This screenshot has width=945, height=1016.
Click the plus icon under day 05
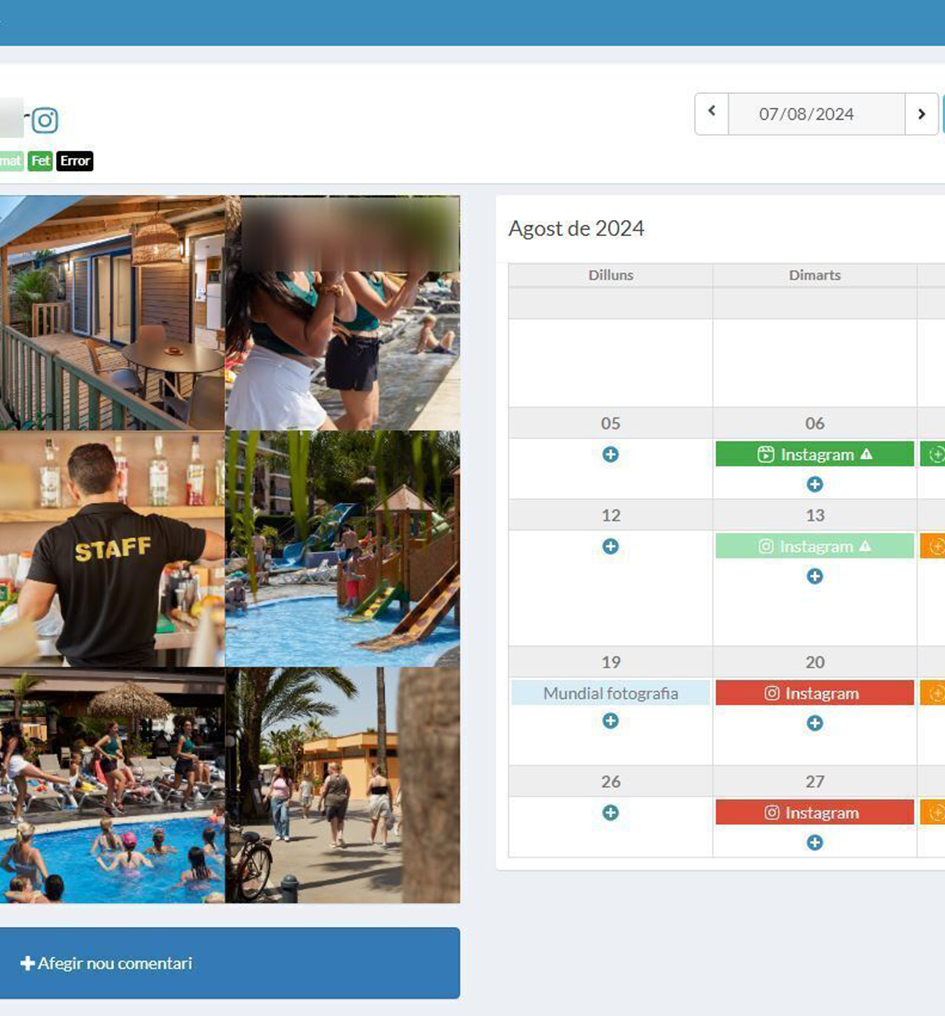pyautogui.click(x=610, y=454)
